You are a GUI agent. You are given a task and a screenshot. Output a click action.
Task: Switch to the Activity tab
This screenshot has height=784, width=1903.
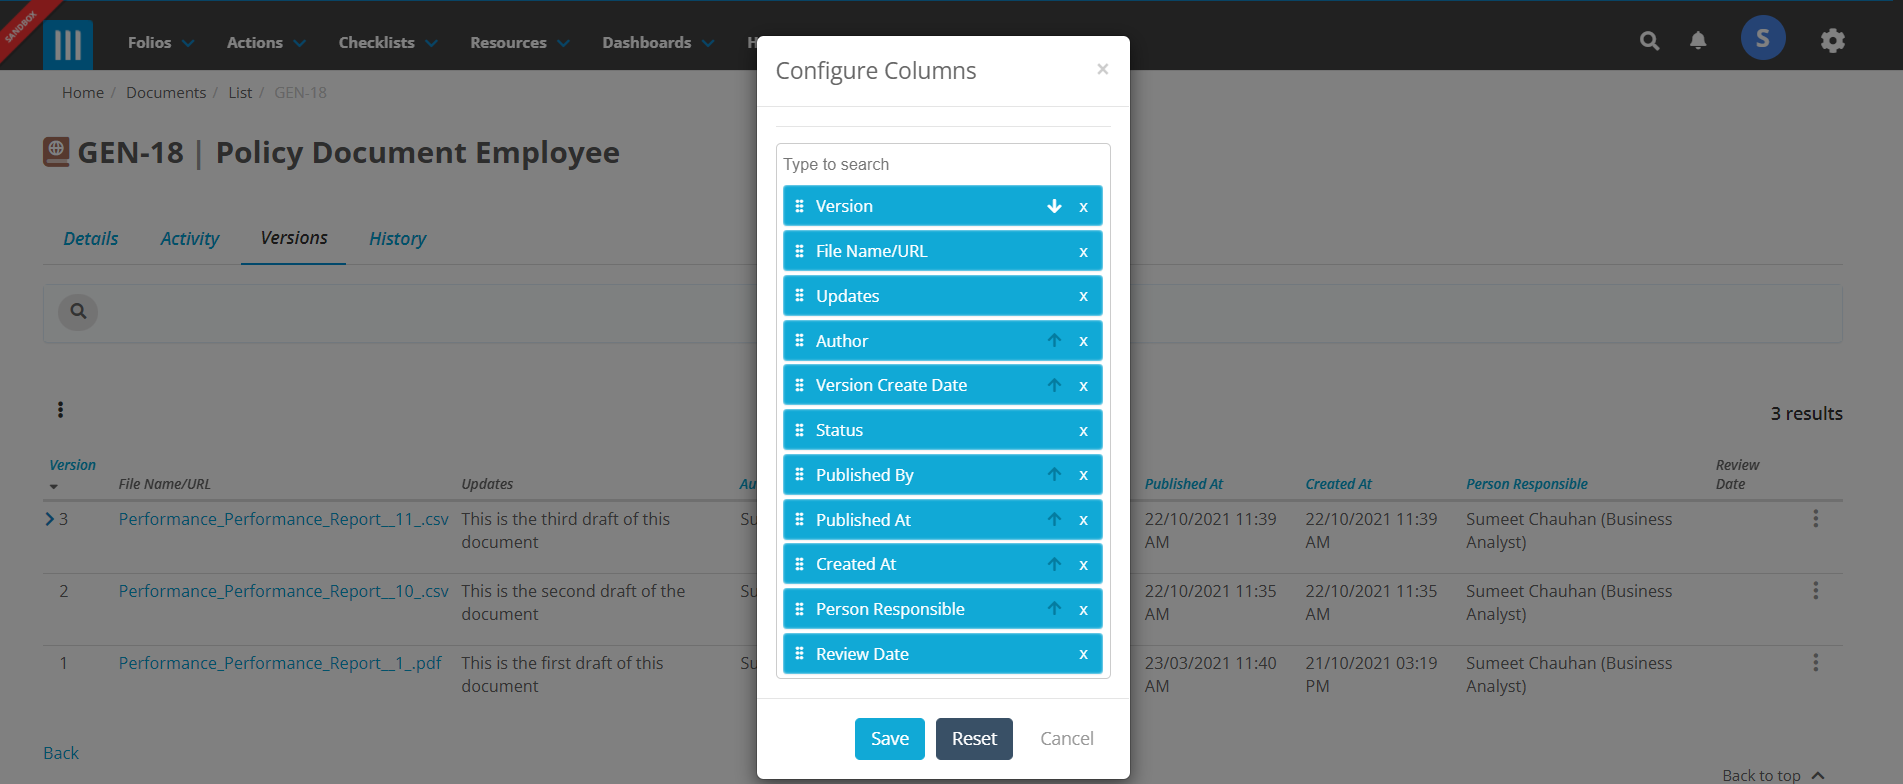point(189,238)
